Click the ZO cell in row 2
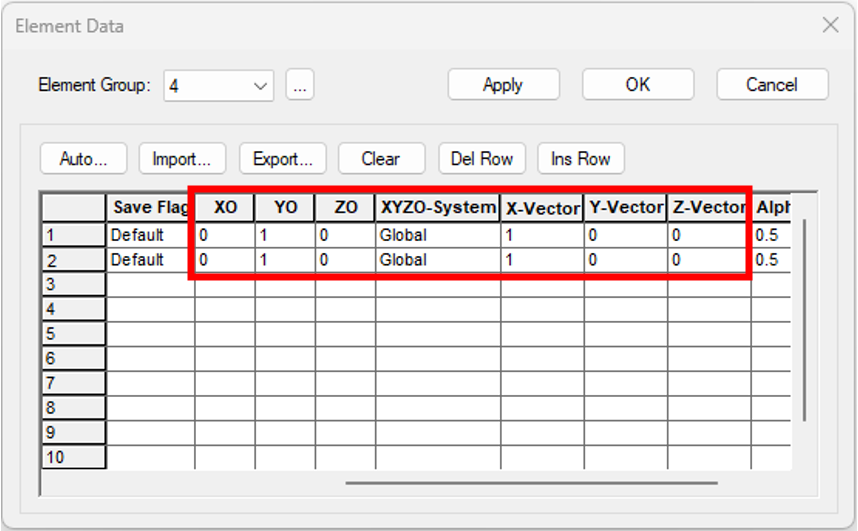858x531 pixels. pyautogui.click(x=345, y=260)
